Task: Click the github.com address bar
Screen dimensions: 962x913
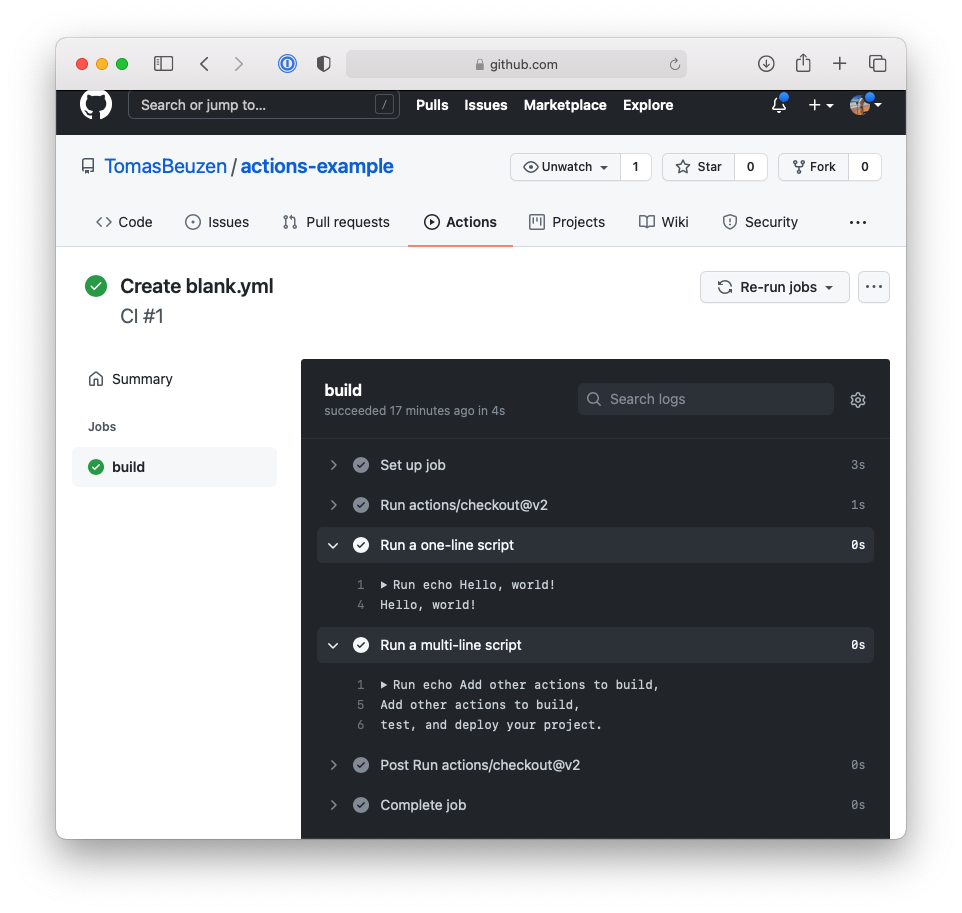Action: click(x=516, y=64)
